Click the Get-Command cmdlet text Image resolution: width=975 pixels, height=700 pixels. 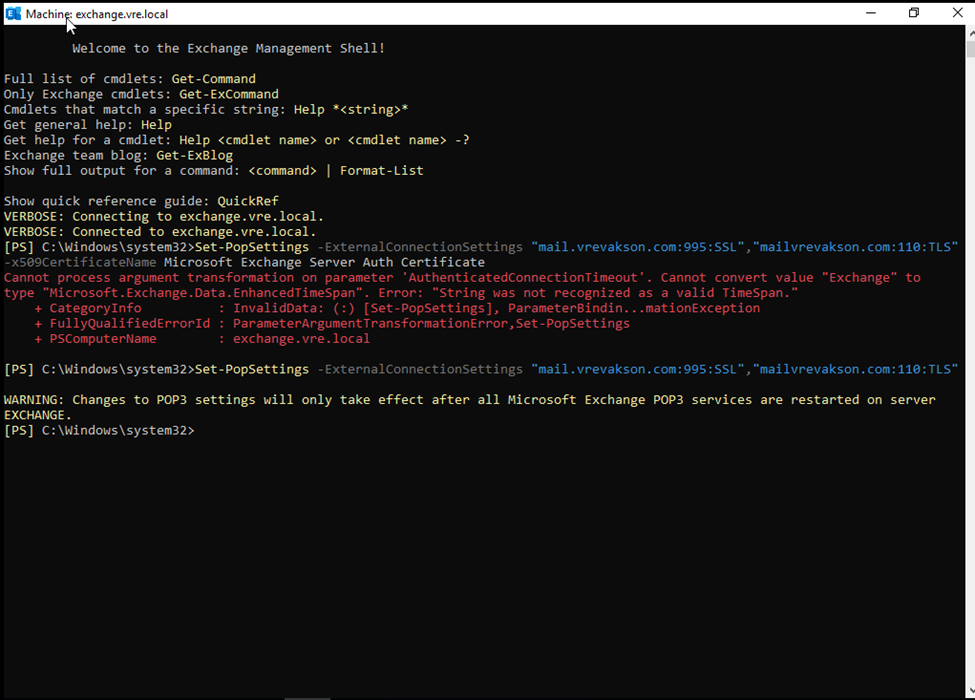pyautogui.click(x=217, y=79)
